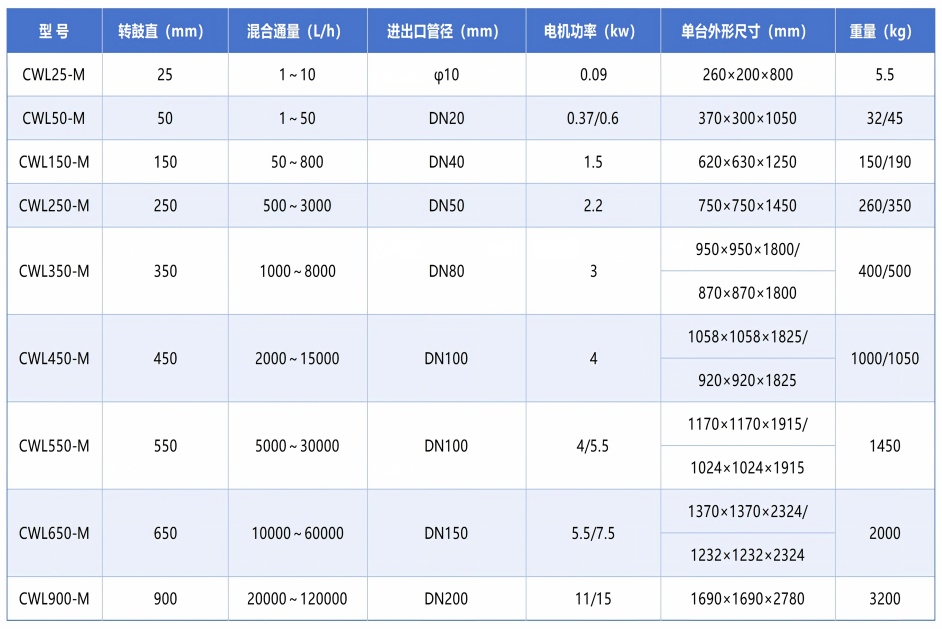
Task: Click the 型号 column header
Action: [x=54, y=31]
